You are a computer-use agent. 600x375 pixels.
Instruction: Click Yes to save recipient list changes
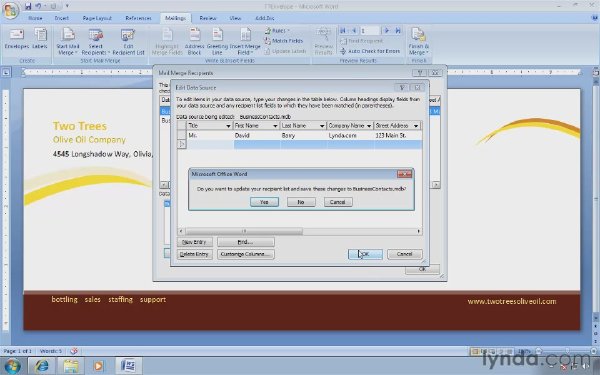[x=264, y=202]
